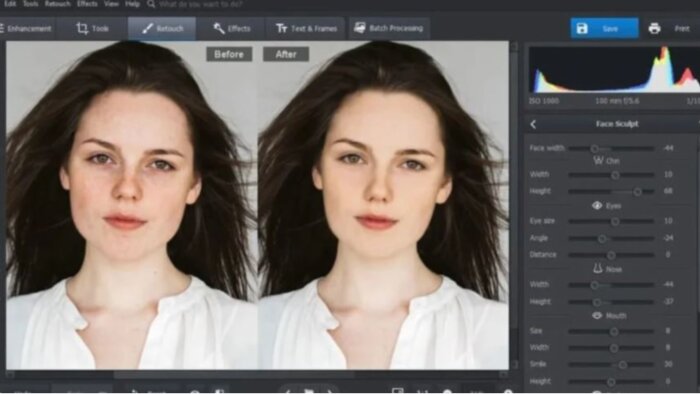Go back using the Face Sculpt chevron arrow

pyautogui.click(x=533, y=124)
